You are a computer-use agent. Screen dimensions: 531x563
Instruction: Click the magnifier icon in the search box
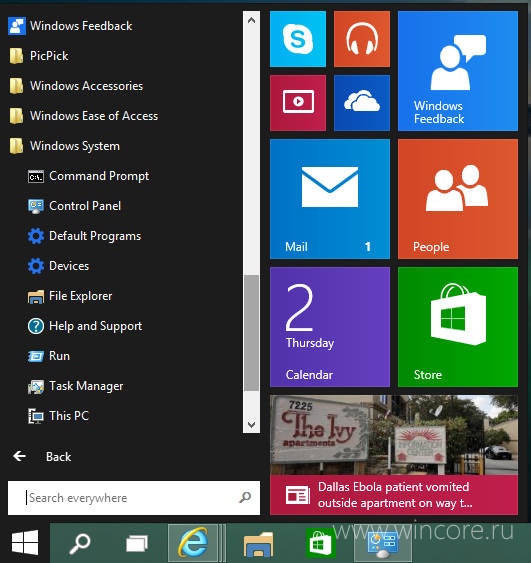[245, 498]
